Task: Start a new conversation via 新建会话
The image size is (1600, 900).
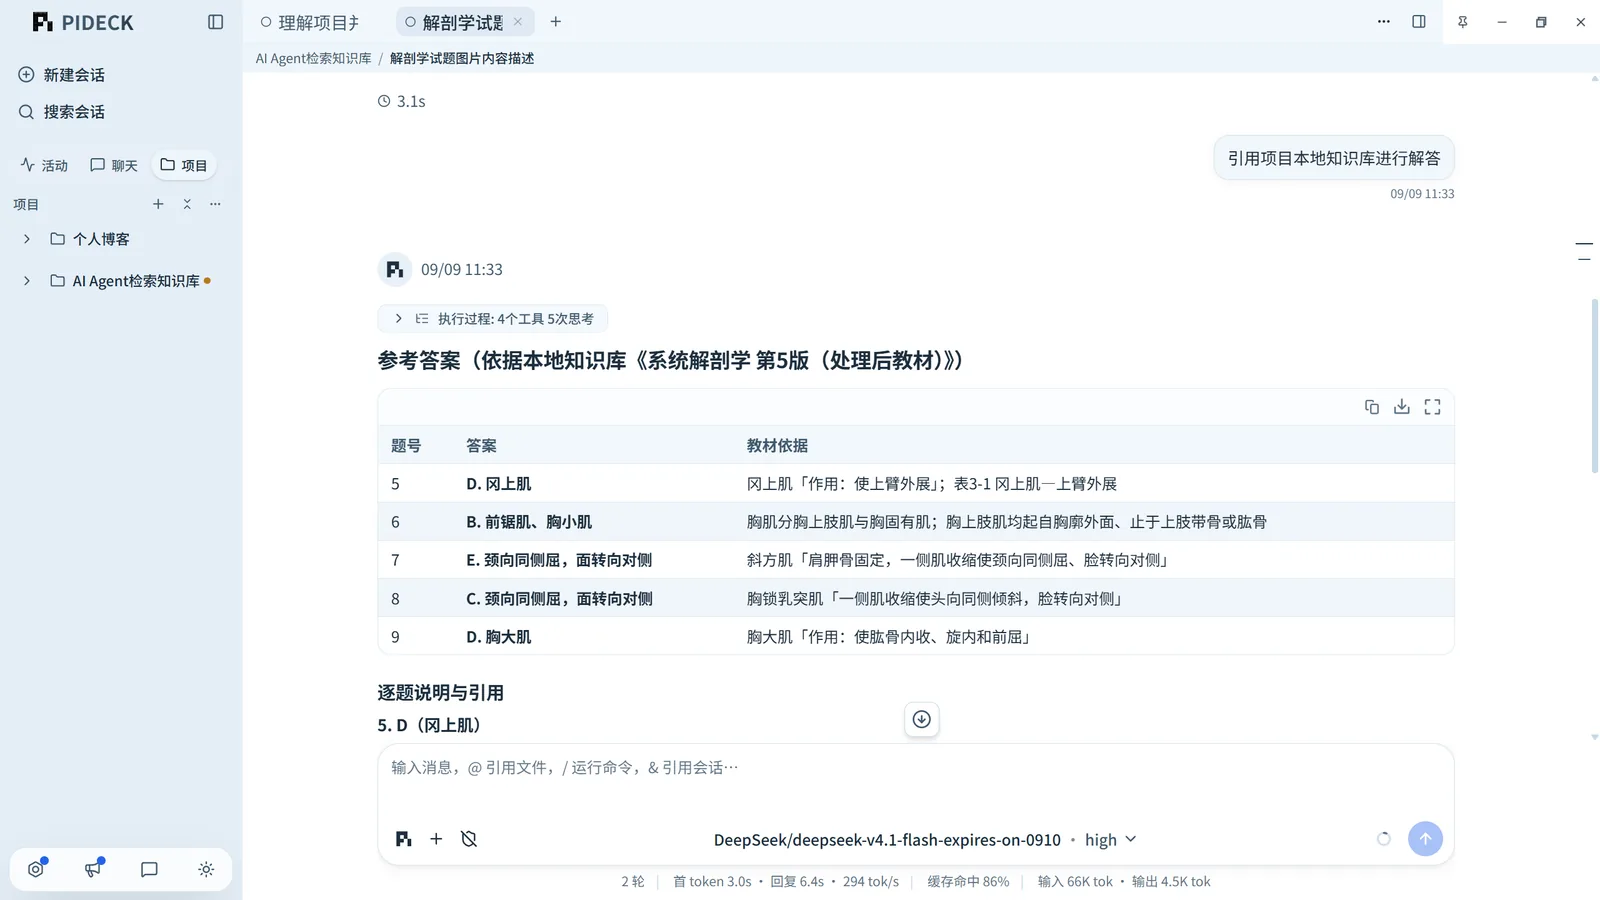Action: [61, 75]
